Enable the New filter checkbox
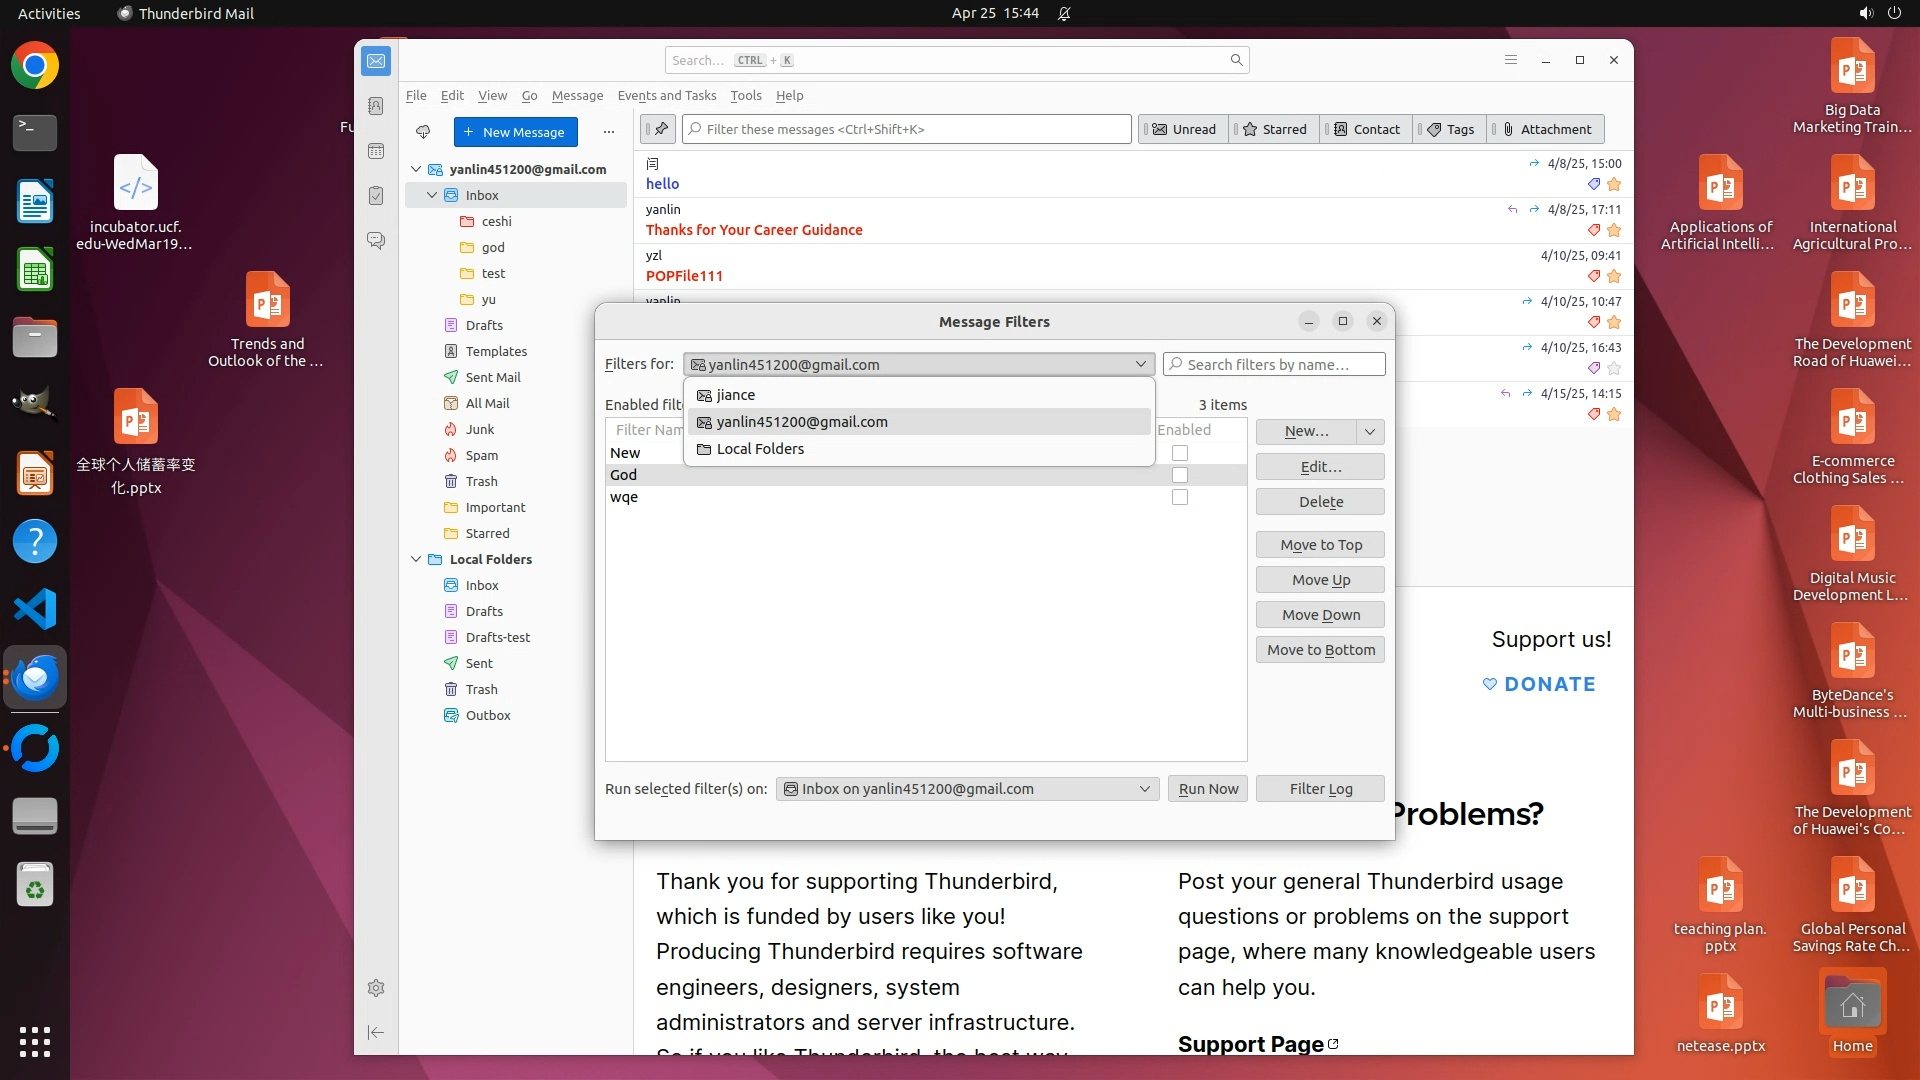This screenshot has width=1920, height=1080. click(1180, 453)
